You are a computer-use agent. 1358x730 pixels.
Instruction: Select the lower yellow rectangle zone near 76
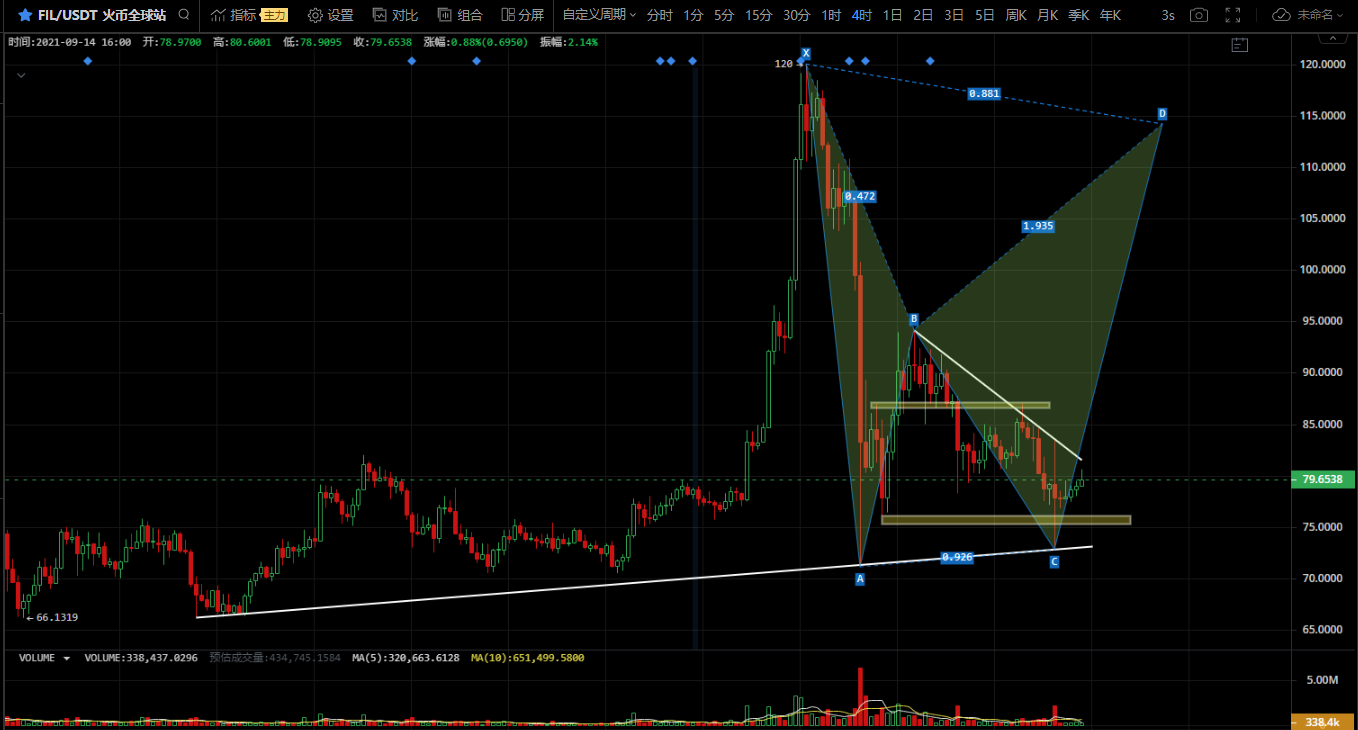(1006, 520)
